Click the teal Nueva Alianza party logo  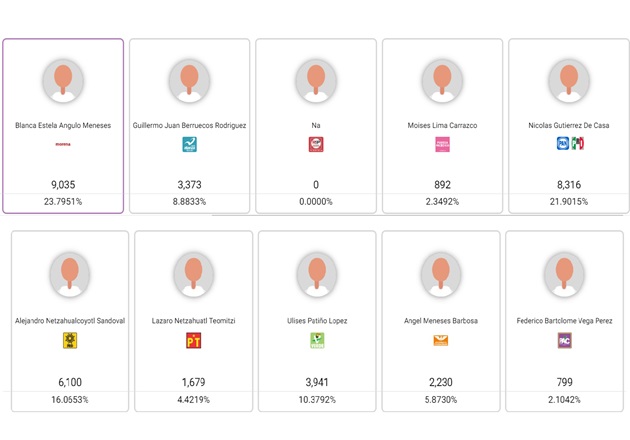click(x=189, y=144)
